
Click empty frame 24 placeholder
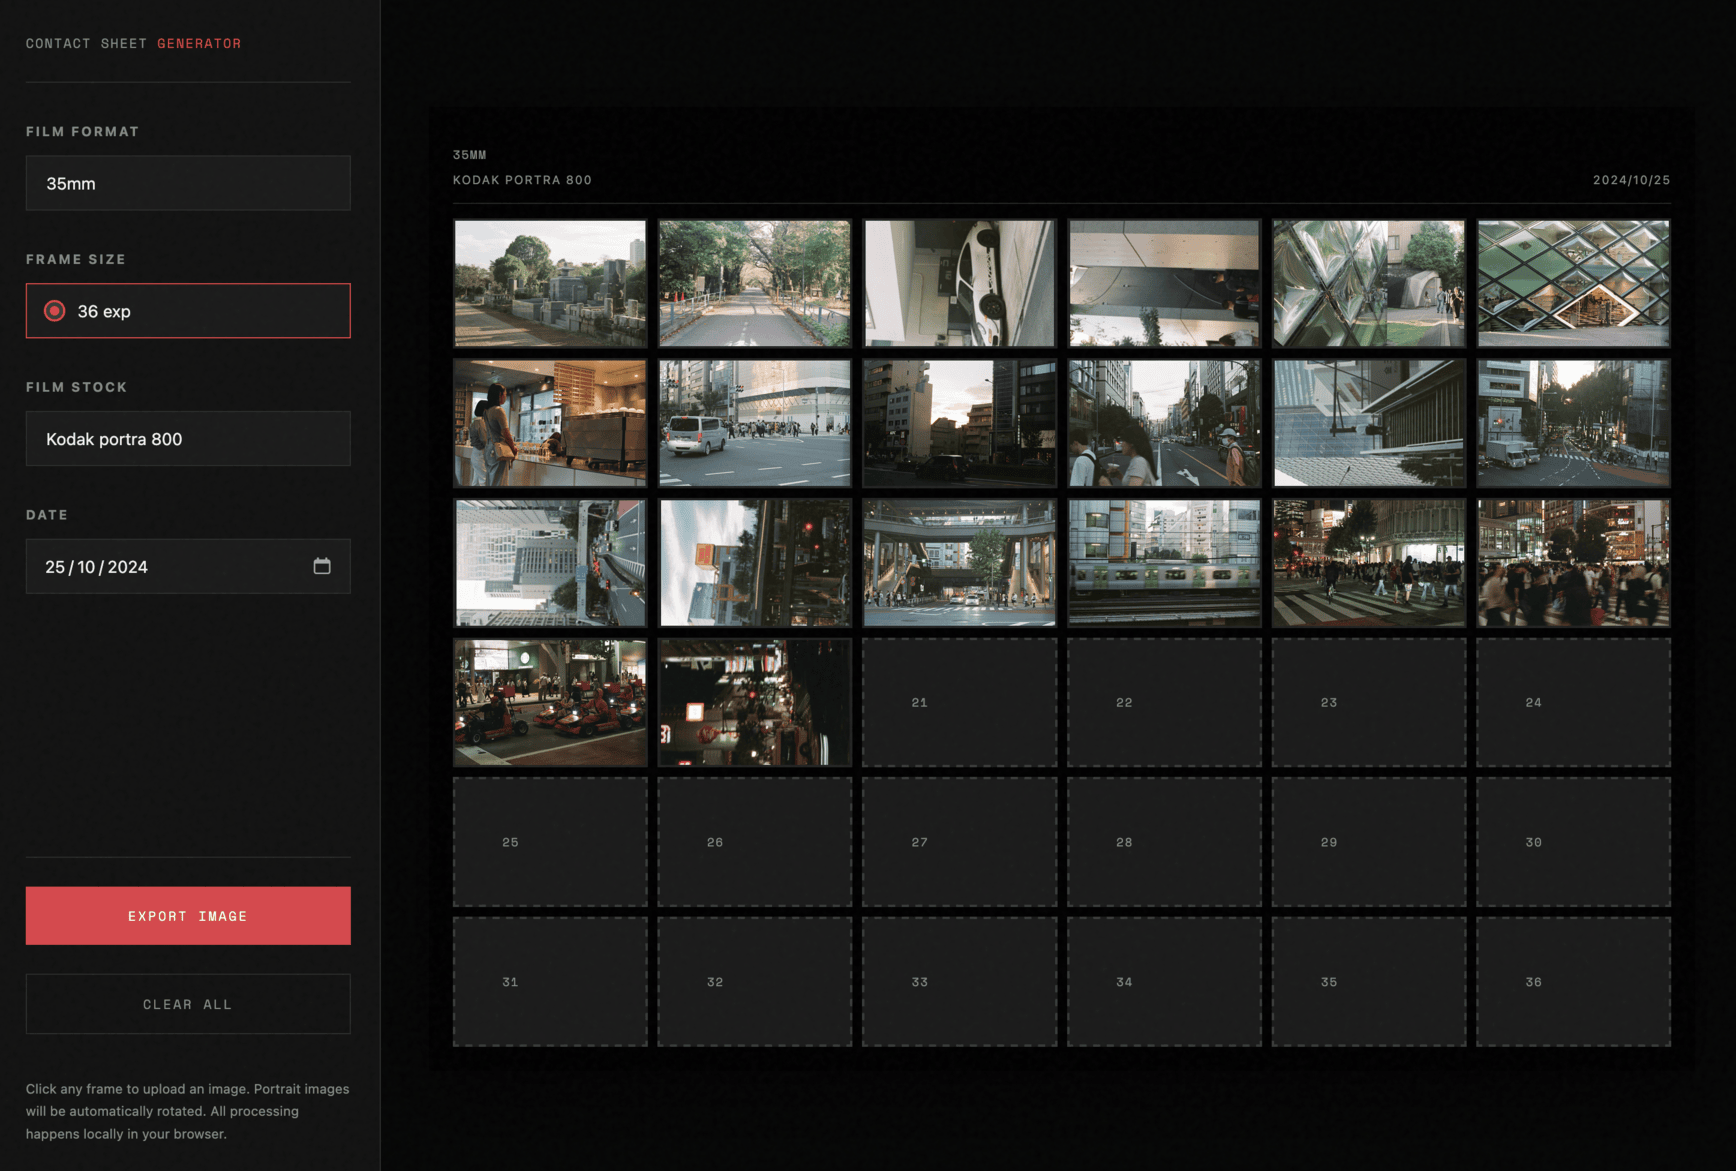(1573, 703)
